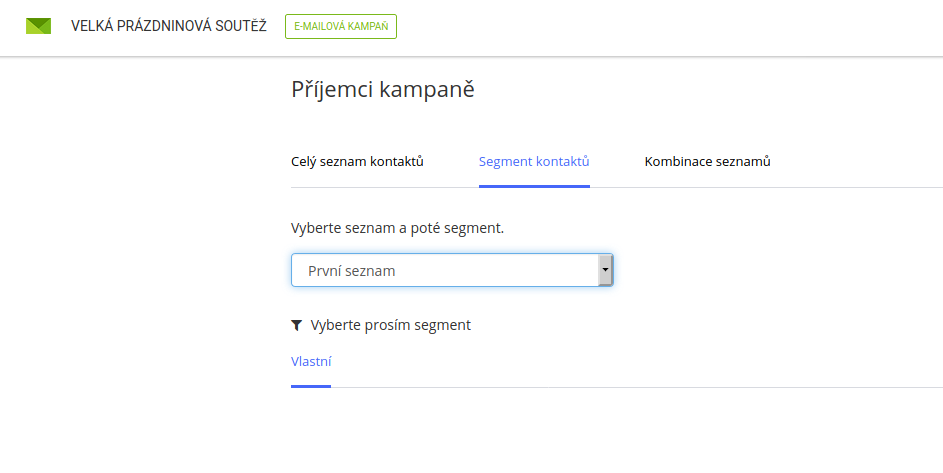
Task: Click blue underline beneath 'Vlastní'
Action: 311,386
